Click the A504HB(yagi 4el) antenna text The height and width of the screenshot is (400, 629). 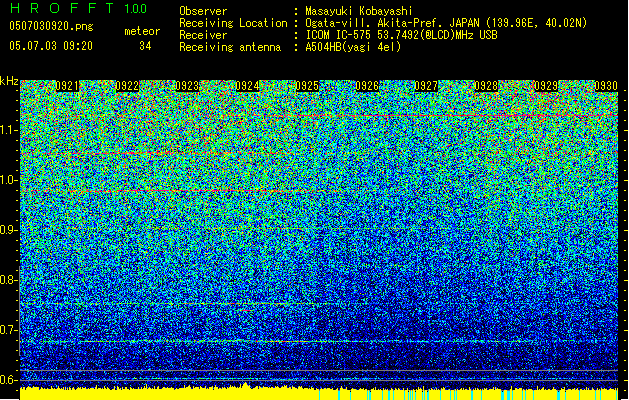coord(353,47)
